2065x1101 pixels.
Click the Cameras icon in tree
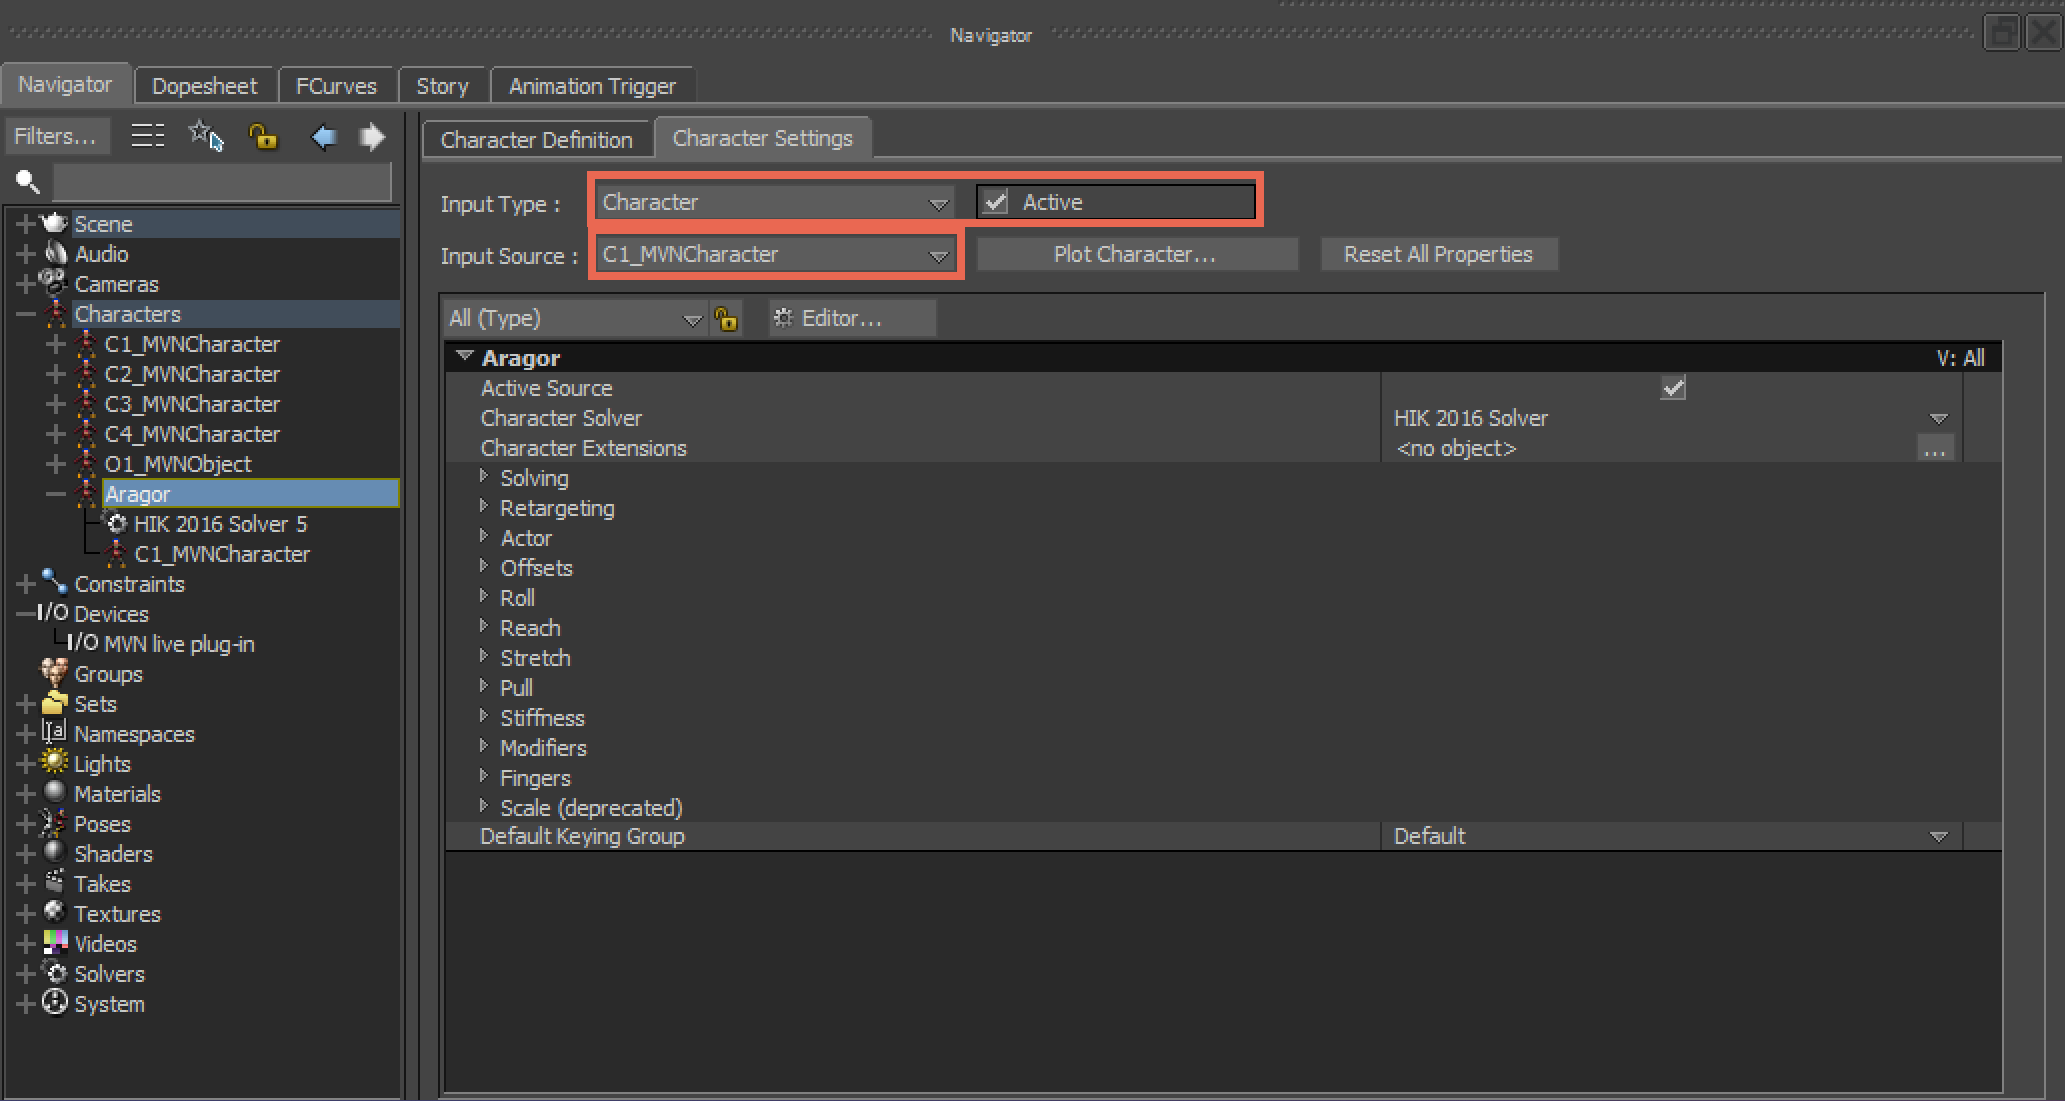point(54,283)
